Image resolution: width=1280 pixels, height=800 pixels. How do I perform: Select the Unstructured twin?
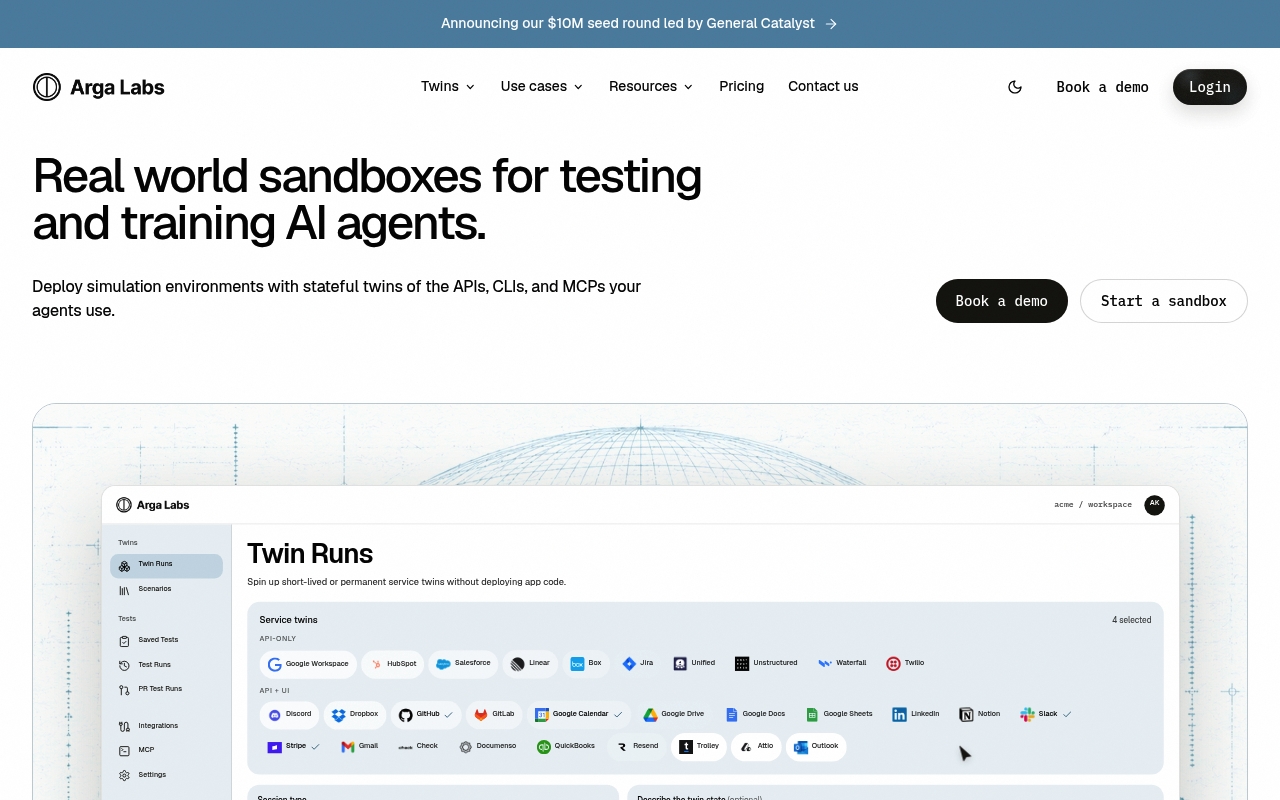click(x=766, y=664)
